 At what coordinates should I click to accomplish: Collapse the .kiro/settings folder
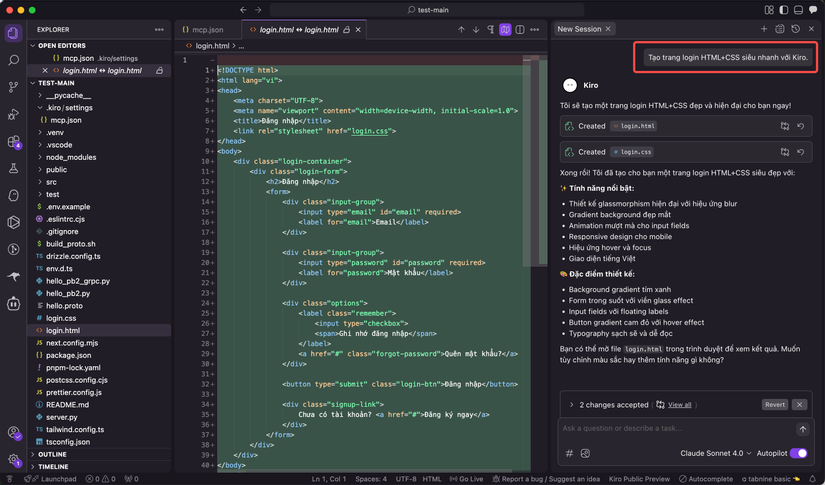[x=69, y=108]
